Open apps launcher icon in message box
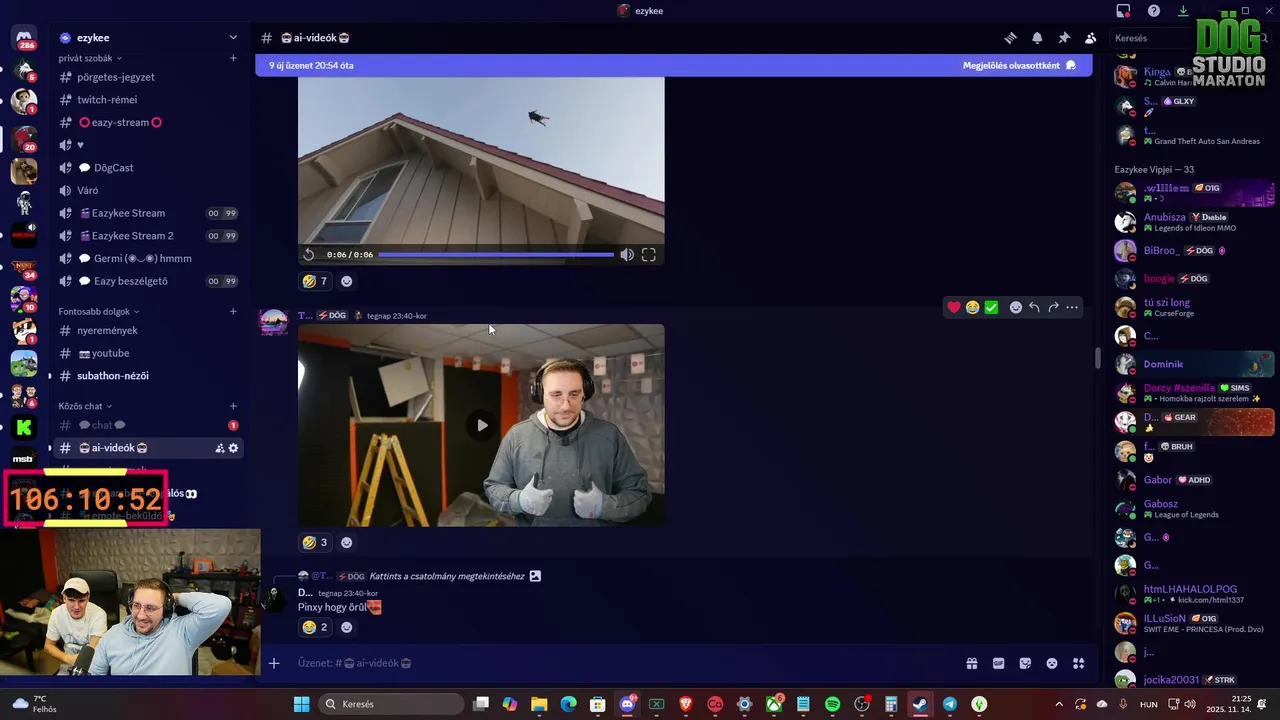Screen dimensions: 1280x720 tap(1078, 663)
